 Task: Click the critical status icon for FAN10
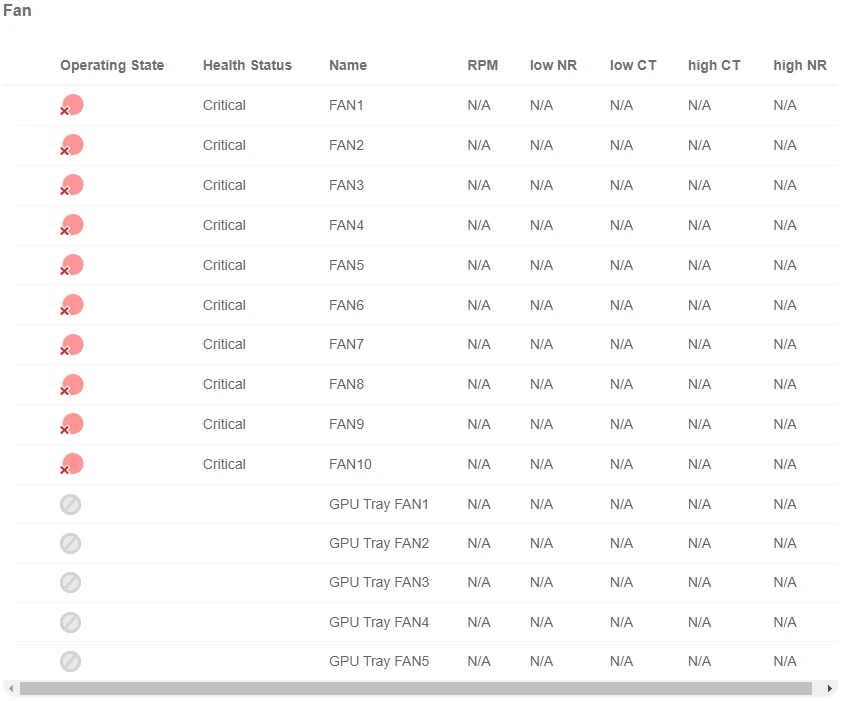[71, 464]
